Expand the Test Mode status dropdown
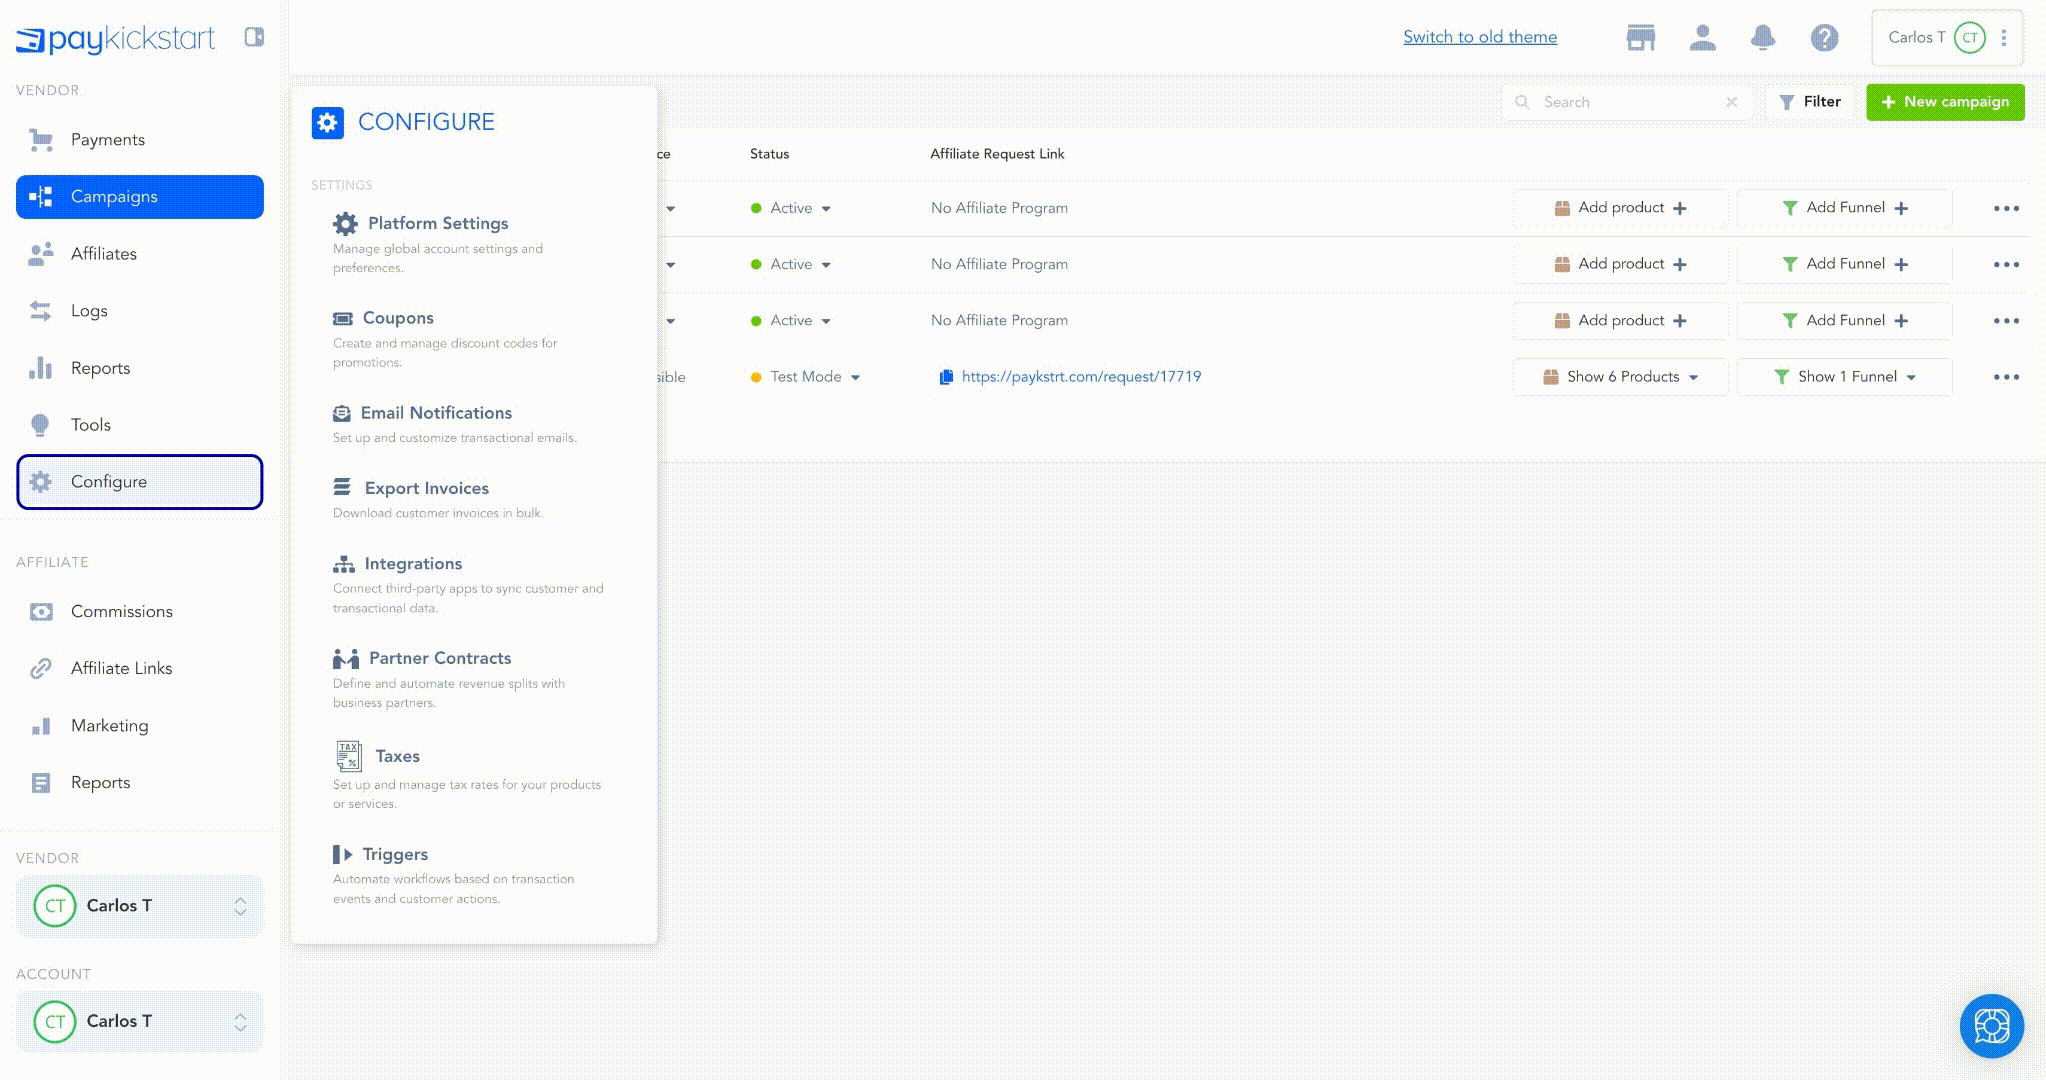 pyautogui.click(x=855, y=378)
